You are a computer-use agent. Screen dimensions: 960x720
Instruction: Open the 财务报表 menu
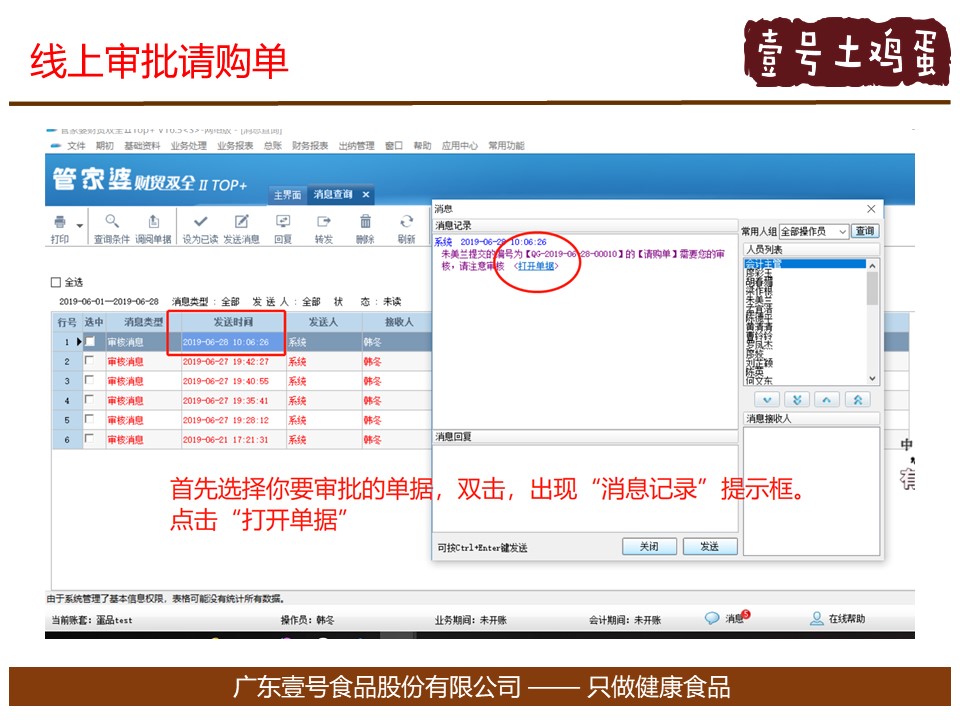(x=310, y=146)
